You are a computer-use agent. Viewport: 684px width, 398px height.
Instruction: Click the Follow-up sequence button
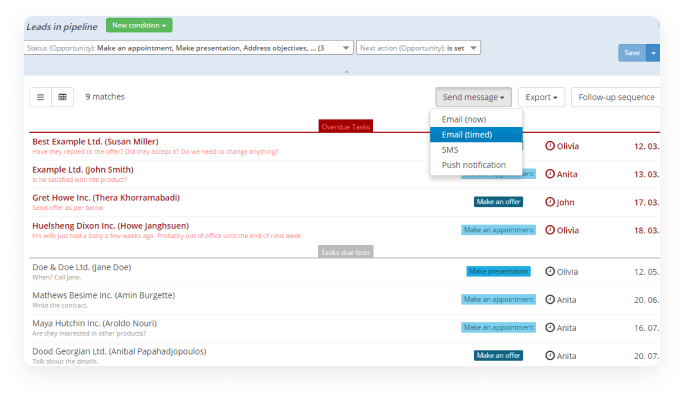pos(616,97)
